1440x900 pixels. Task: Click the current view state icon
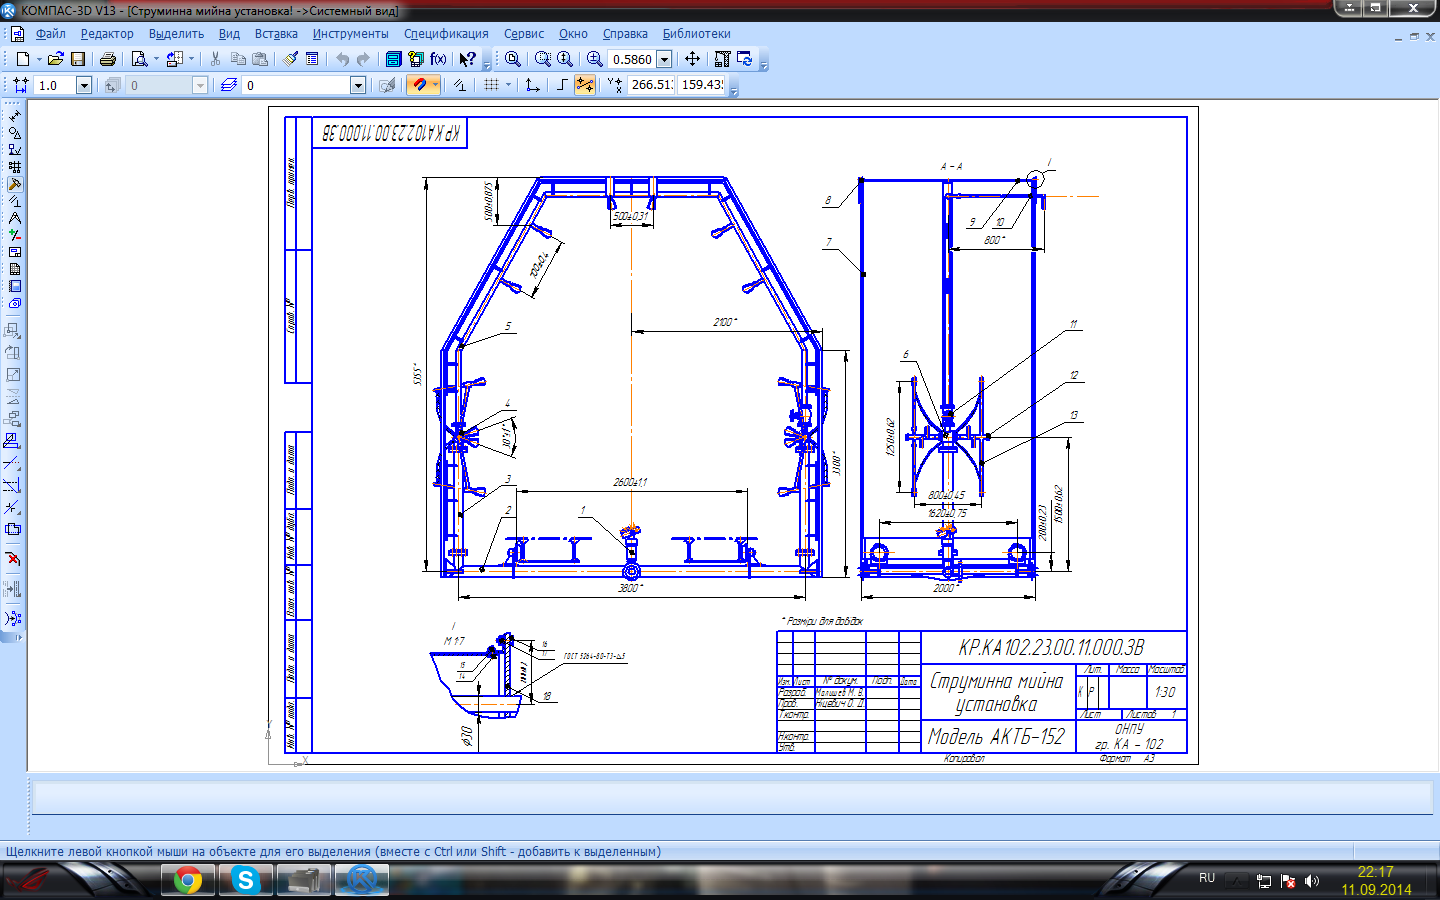[x=111, y=85]
